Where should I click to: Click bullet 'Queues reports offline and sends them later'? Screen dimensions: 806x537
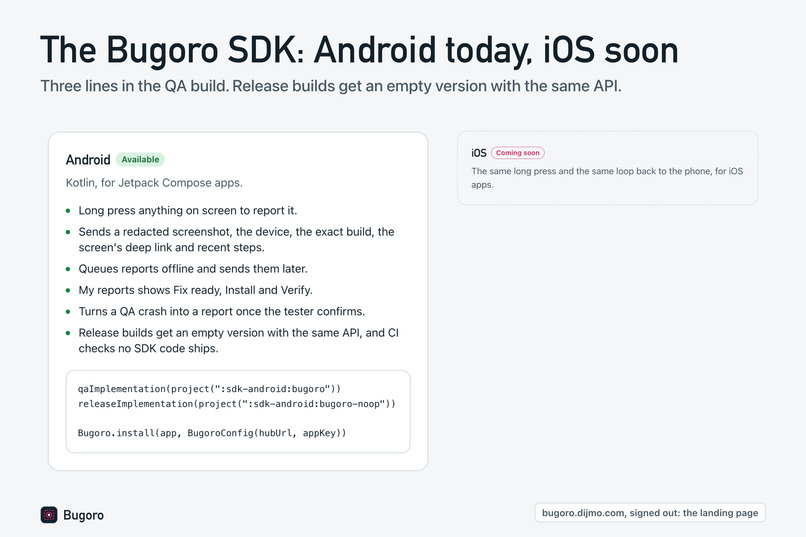pos(193,269)
